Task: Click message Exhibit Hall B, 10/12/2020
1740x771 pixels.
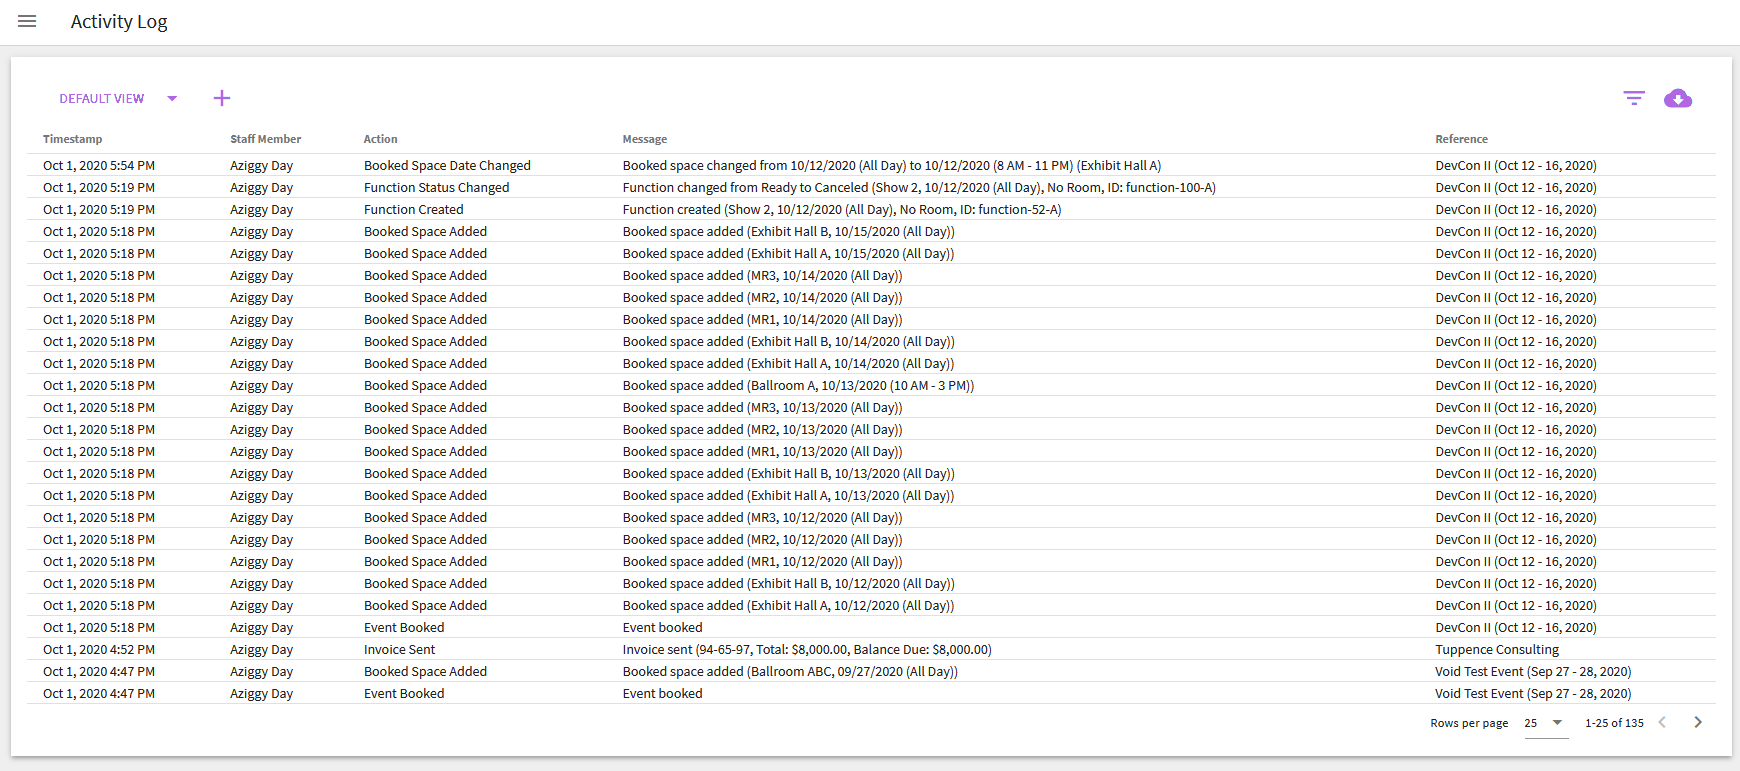Action: [789, 583]
